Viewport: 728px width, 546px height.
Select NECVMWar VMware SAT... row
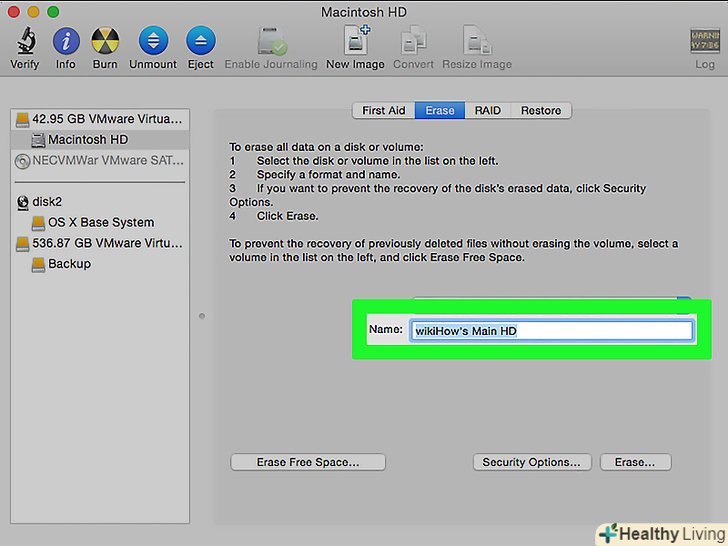100,161
